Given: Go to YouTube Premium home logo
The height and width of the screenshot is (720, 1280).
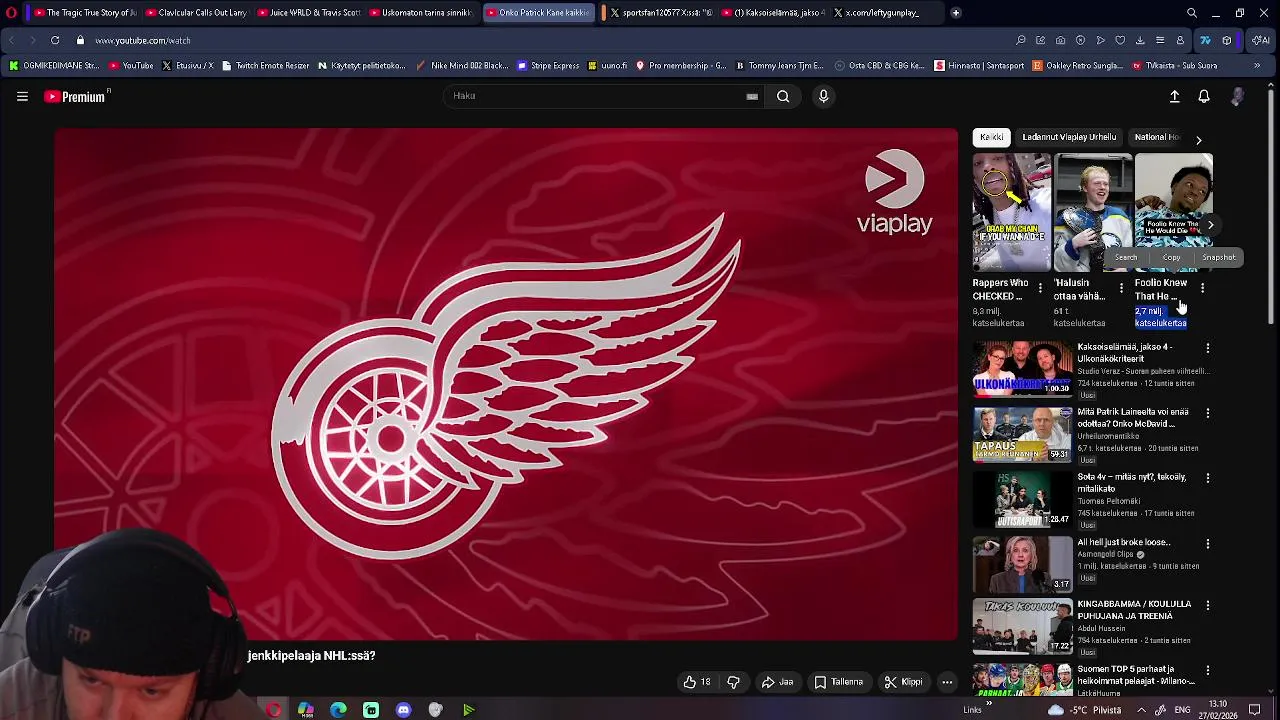Looking at the screenshot, I should coord(76,97).
